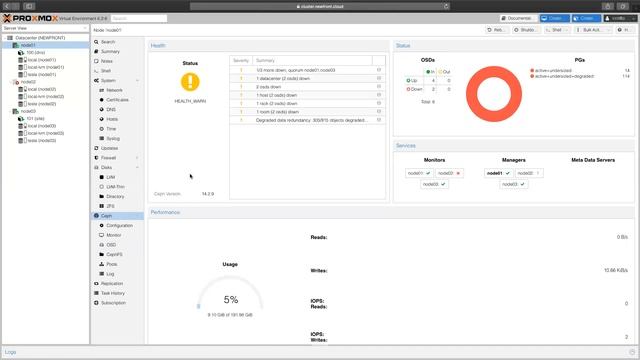
Task: Open the browser share icon
Action: coord(607,6)
